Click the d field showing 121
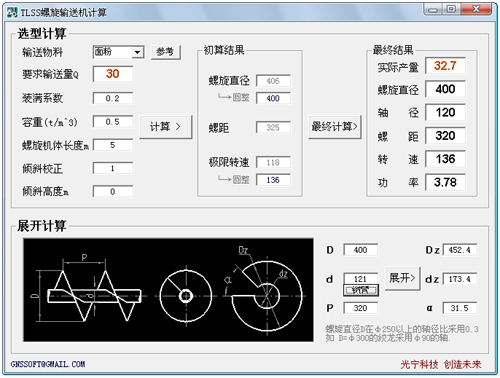500x378 pixels. pos(361,279)
